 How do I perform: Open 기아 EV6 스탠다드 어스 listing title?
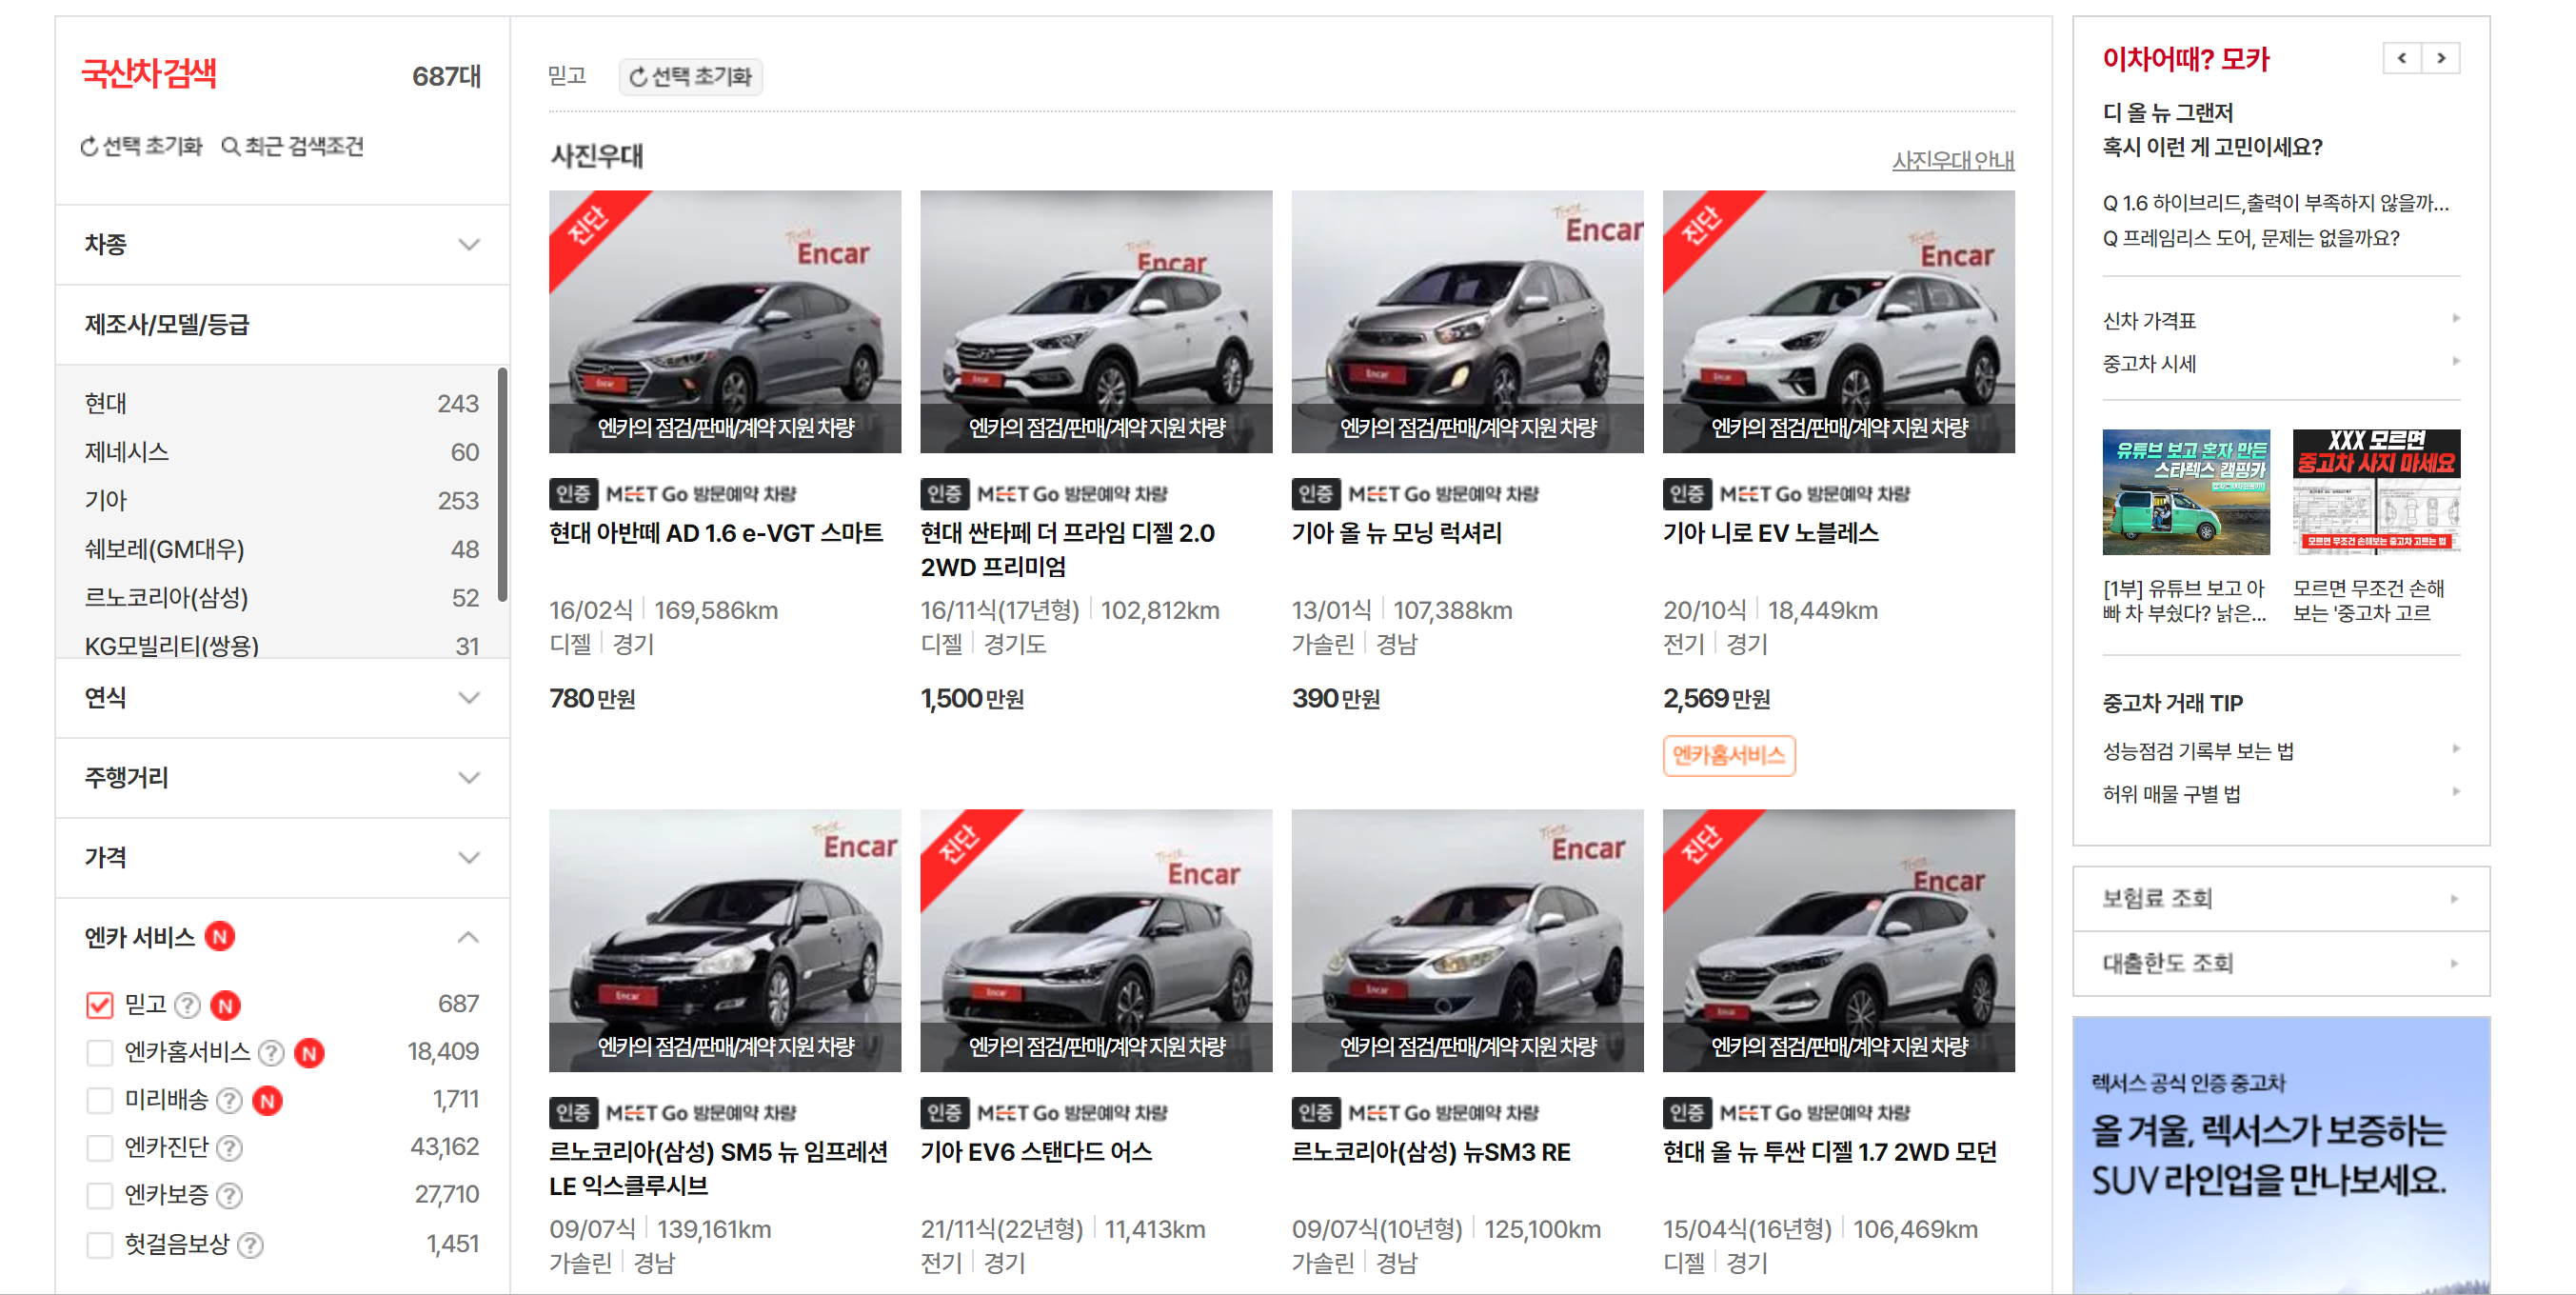coord(1036,1152)
